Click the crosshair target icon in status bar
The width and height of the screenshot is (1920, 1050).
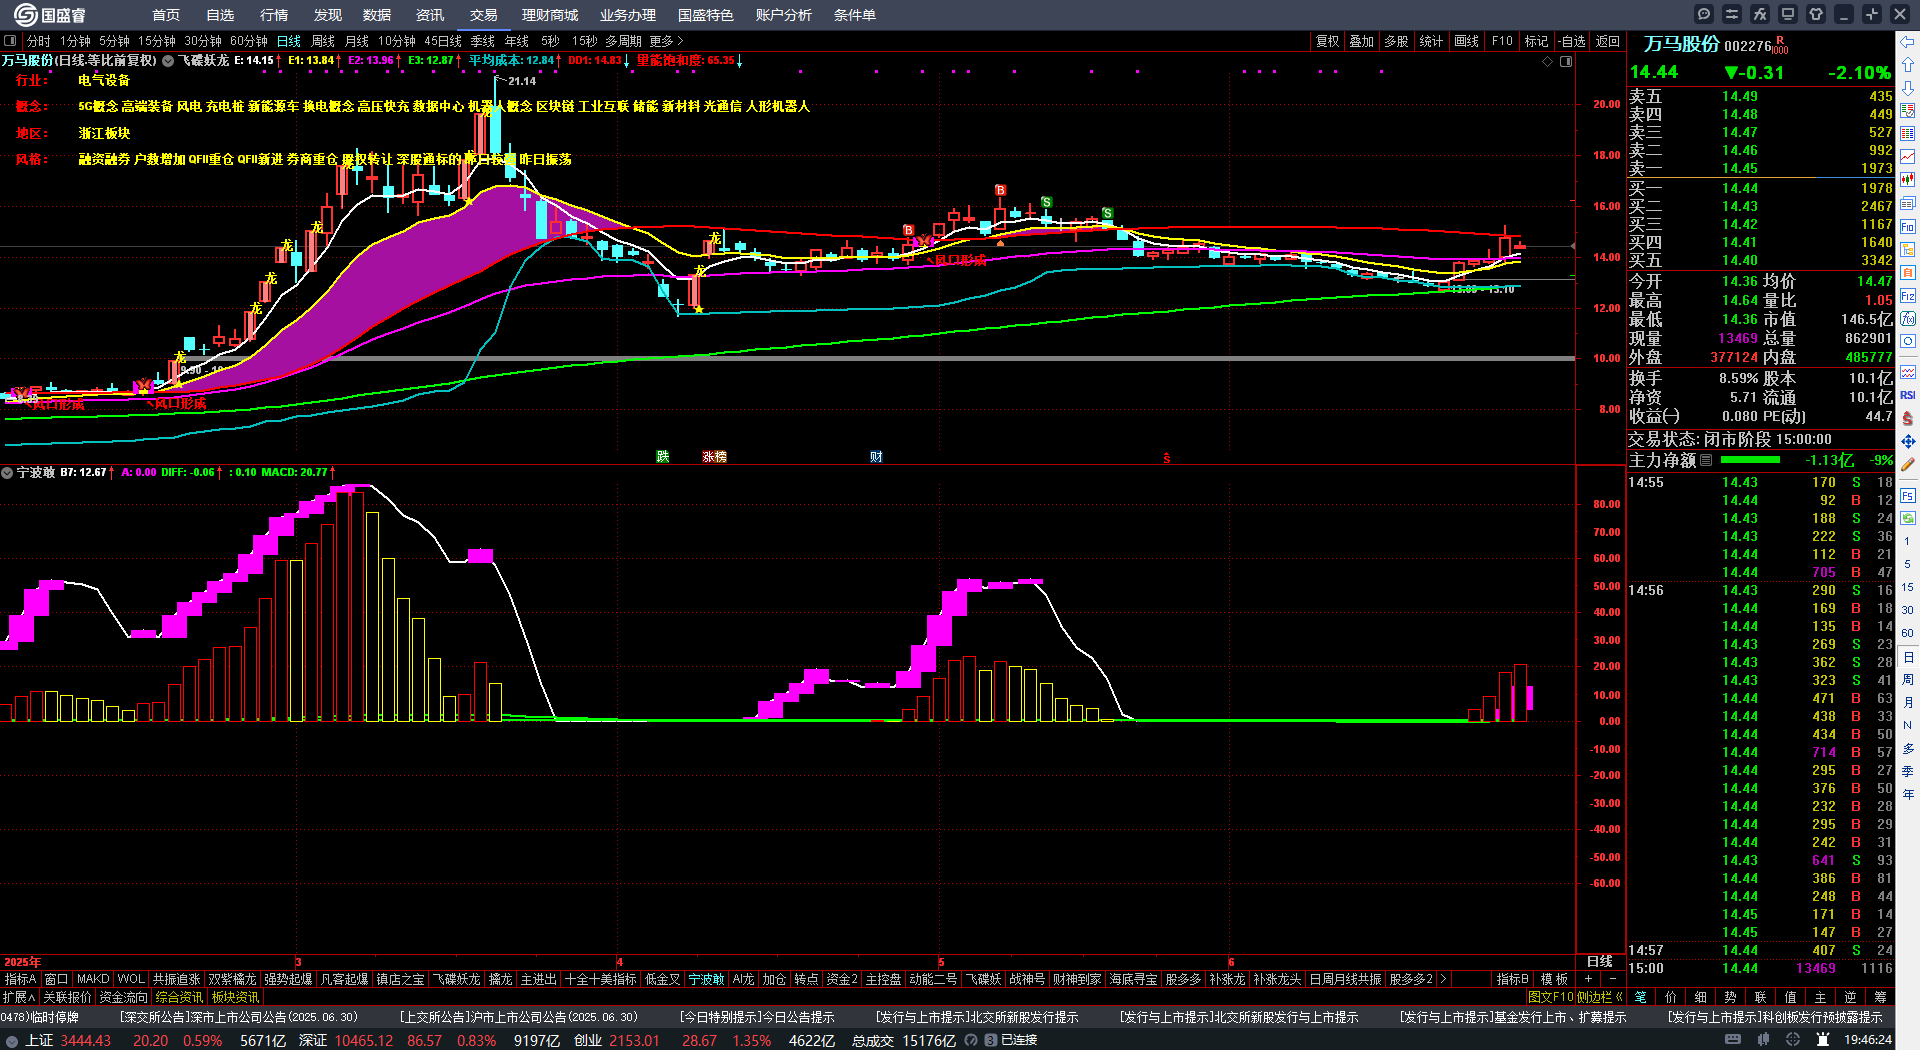tap(1794, 1040)
